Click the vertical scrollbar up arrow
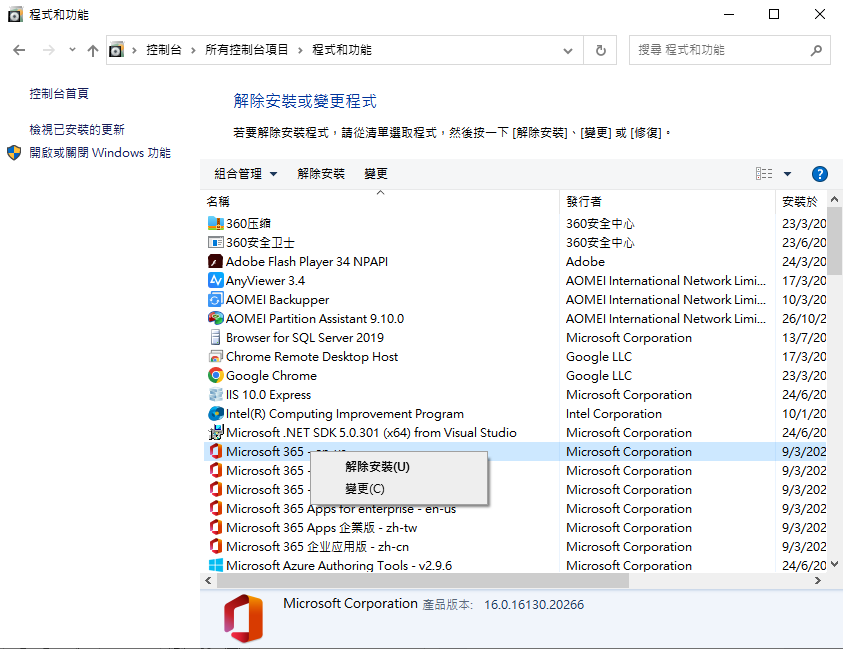The image size is (843, 649). tap(834, 199)
